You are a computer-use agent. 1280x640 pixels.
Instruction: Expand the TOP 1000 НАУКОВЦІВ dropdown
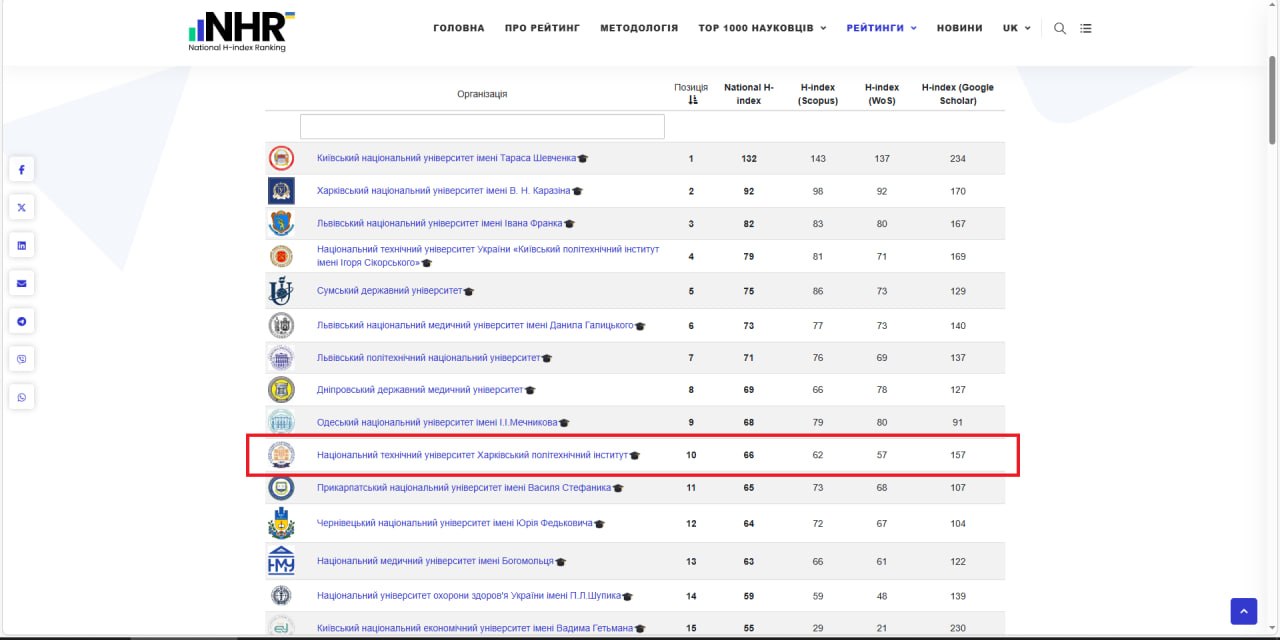(x=762, y=28)
